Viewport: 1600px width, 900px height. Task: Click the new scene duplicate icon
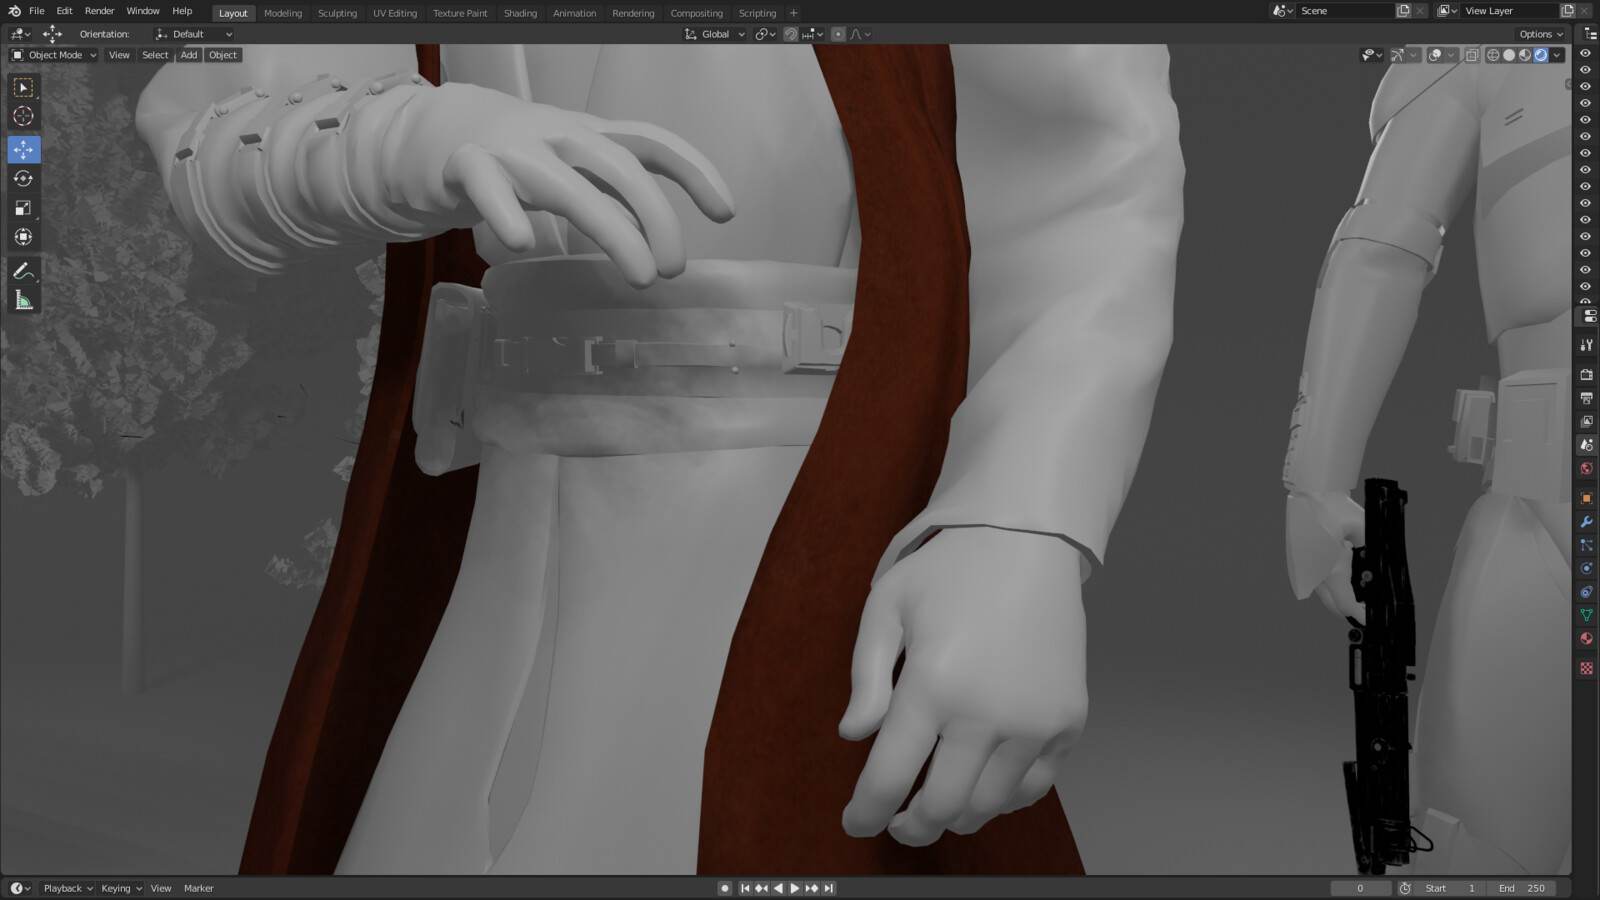(x=1403, y=11)
